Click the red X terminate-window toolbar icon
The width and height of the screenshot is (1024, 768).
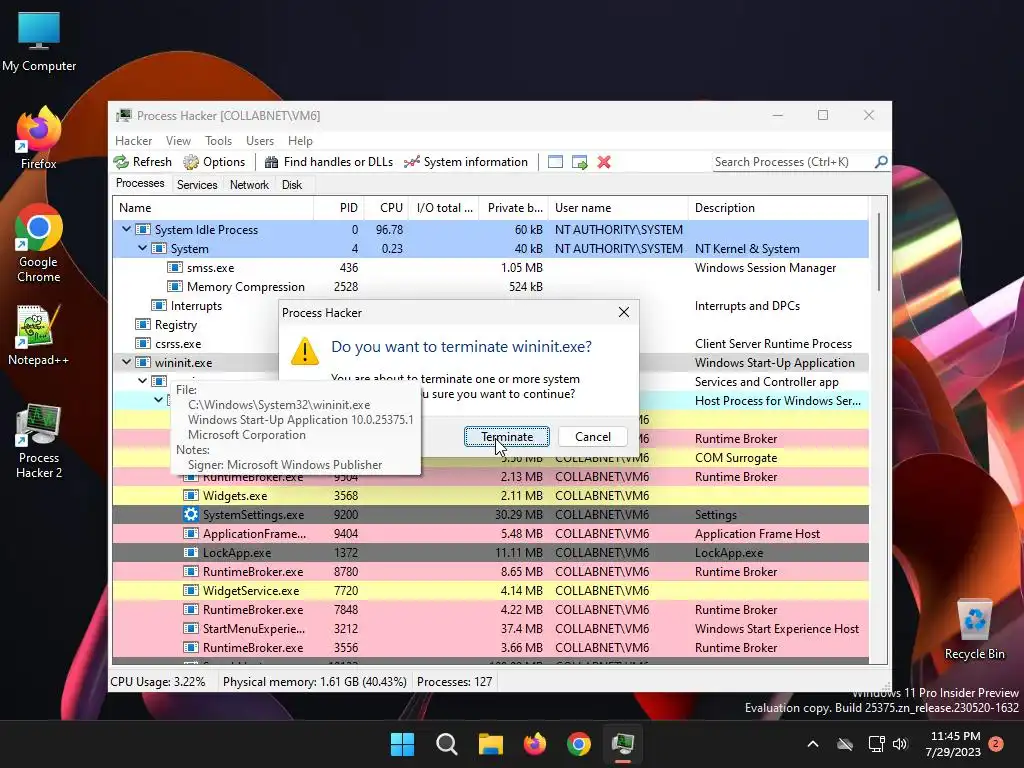pyautogui.click(x=604, y=162)
